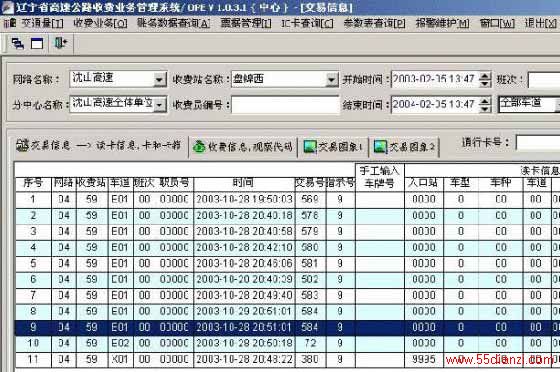Click the 收费信息 tab green icon

[199, 147]
